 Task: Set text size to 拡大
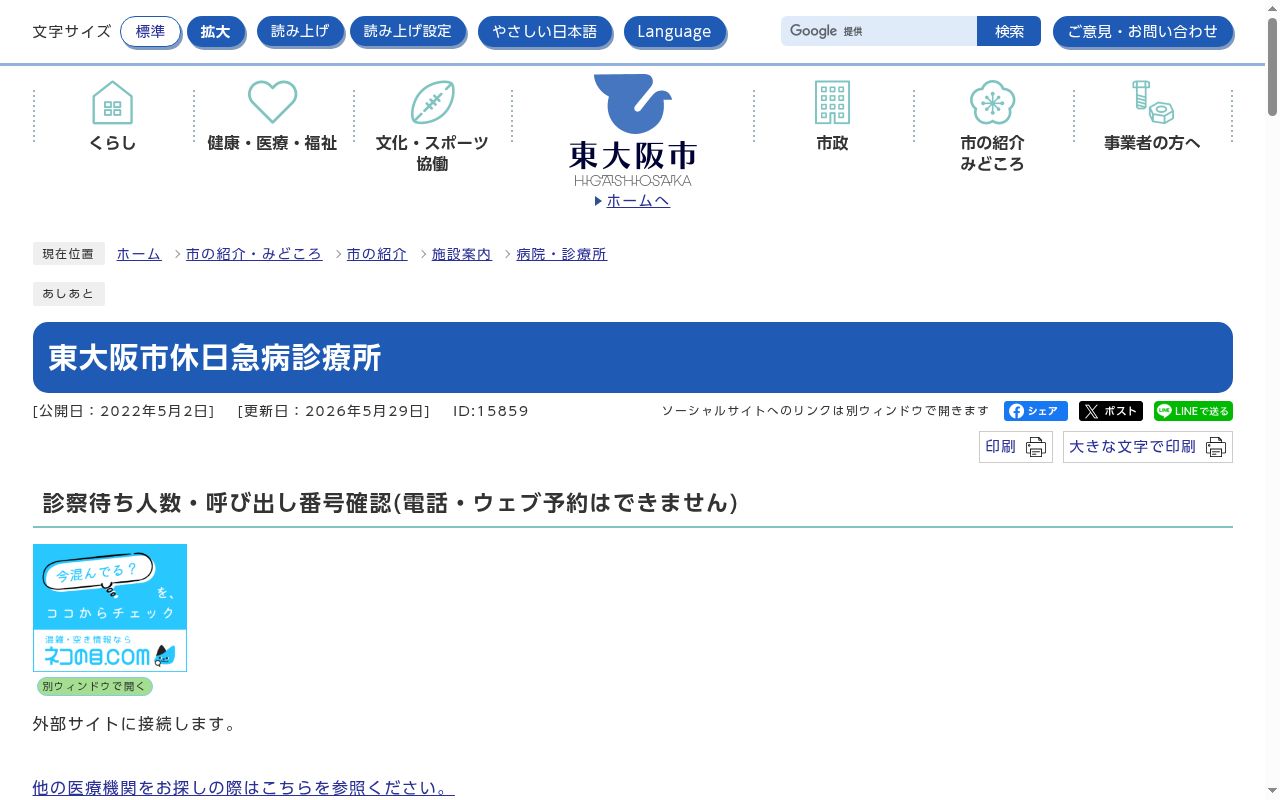click(215, 31)
